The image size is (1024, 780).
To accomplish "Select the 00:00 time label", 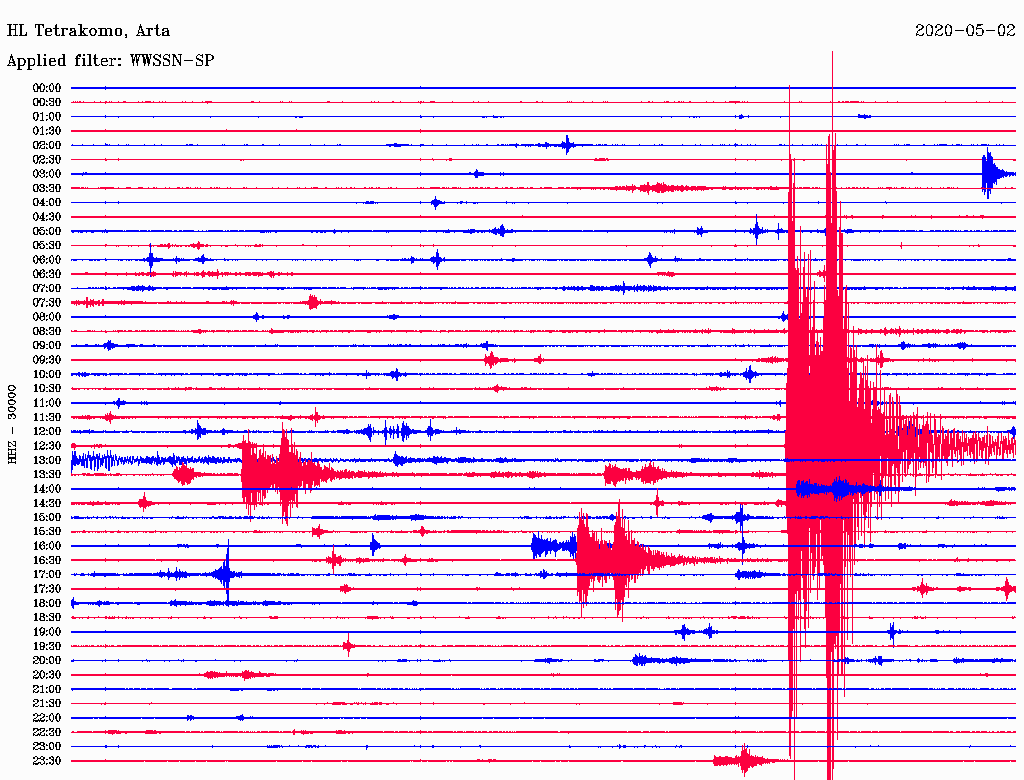I will (x=46, y=88).
